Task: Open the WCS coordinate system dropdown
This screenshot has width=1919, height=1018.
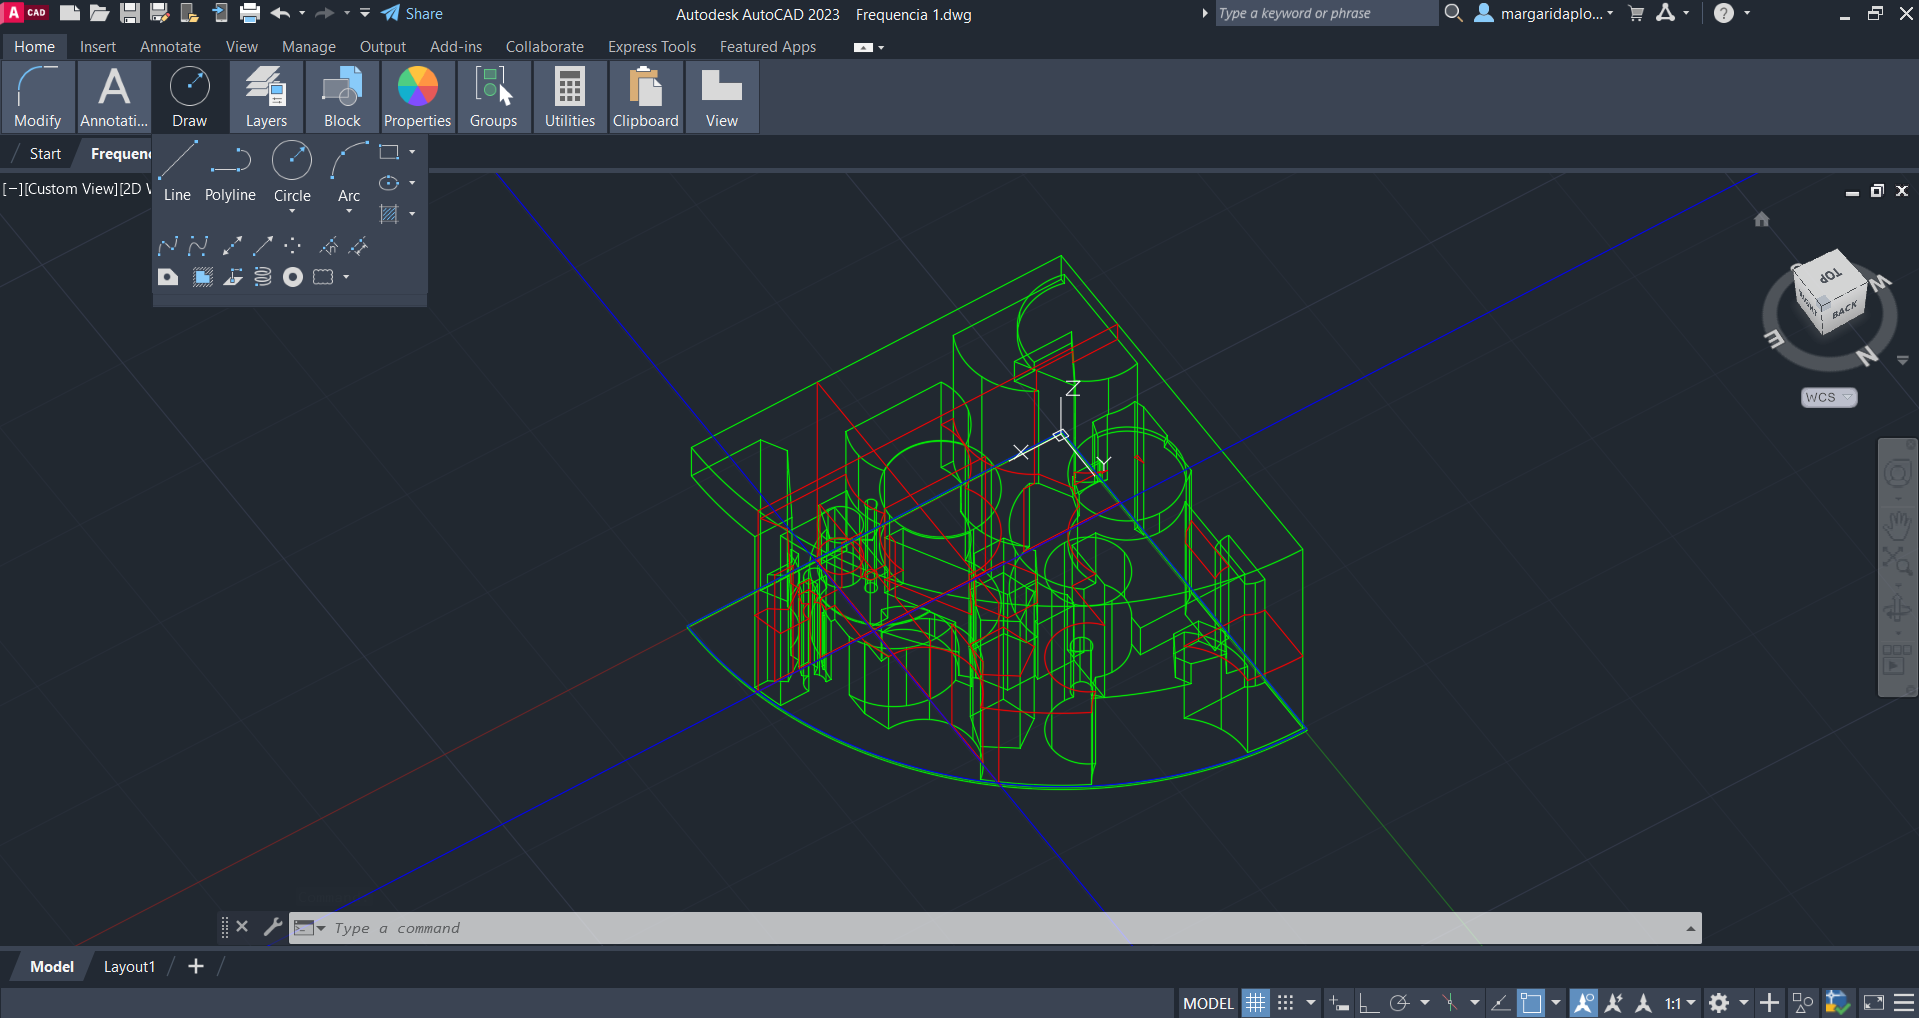Action: [1828, 397]
